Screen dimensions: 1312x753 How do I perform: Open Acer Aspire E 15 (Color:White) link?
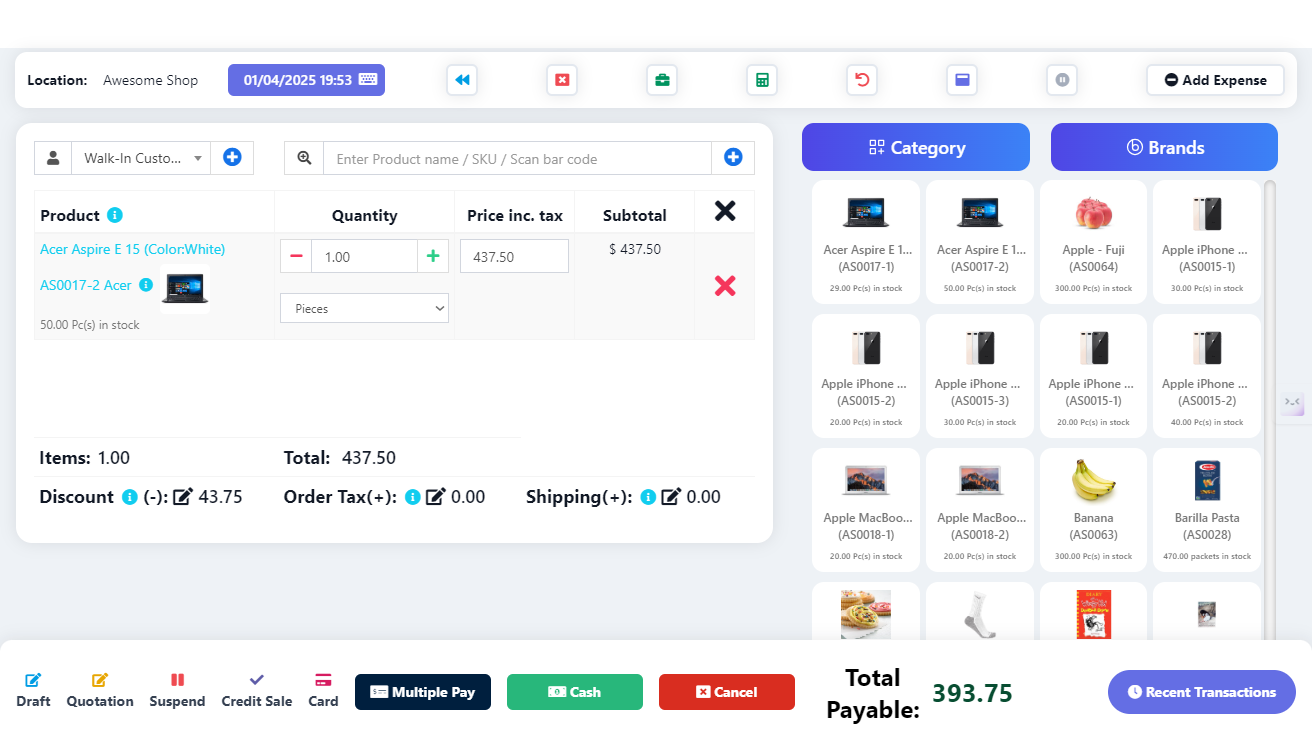pos(133,249)
